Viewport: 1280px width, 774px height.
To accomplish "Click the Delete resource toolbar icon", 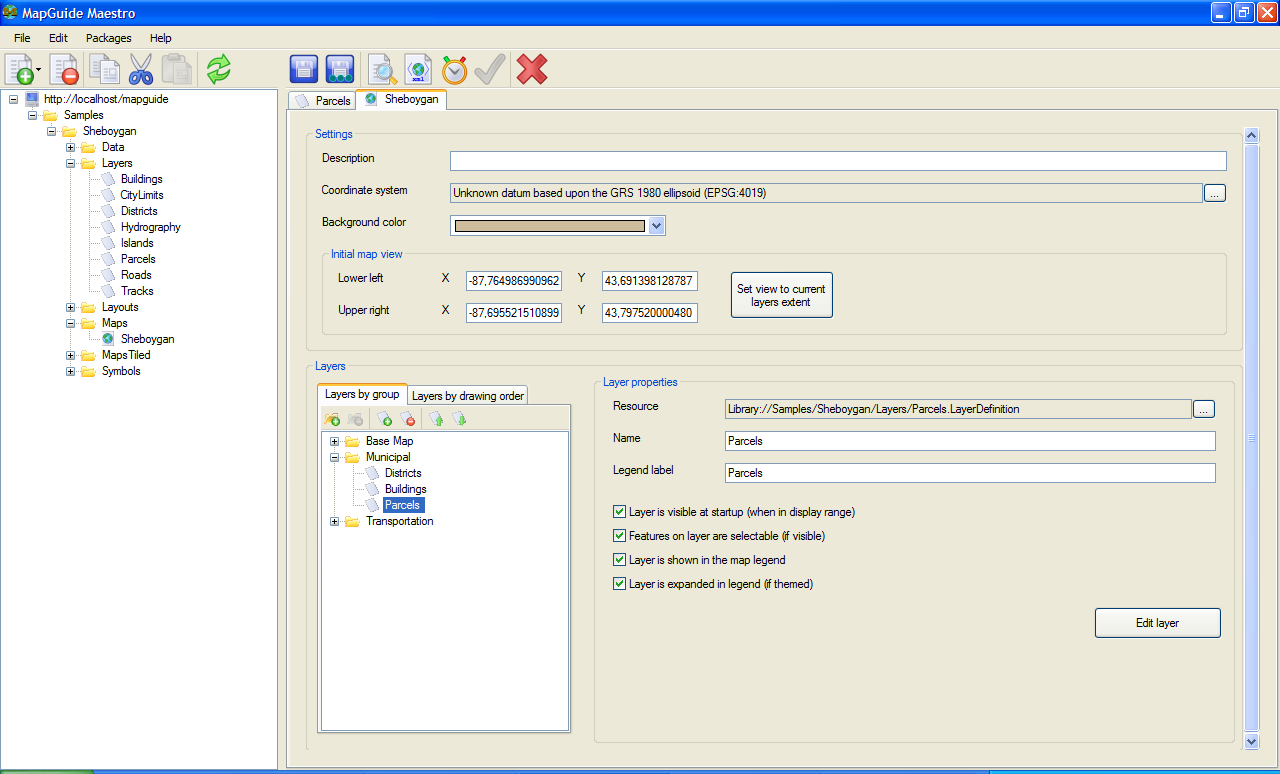I will [x=63, y=70].
